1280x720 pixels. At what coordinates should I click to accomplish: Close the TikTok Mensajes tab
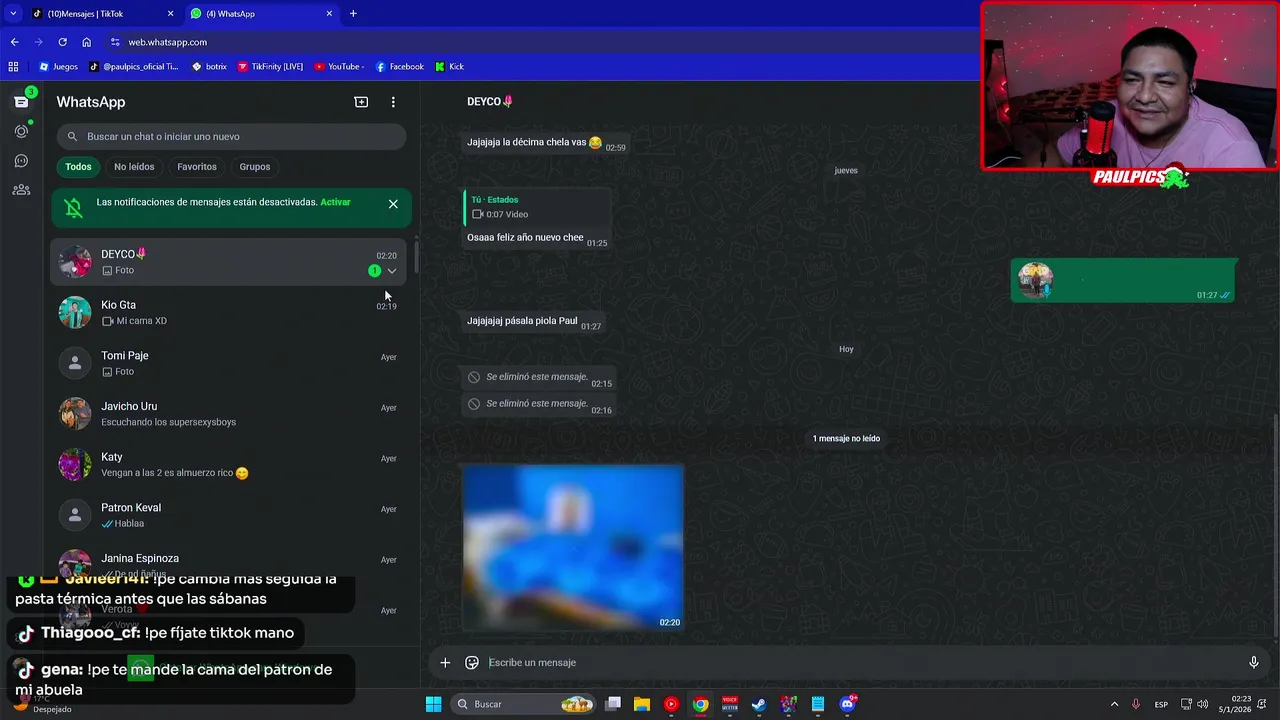pyautogui.click(x=170, y=14)
